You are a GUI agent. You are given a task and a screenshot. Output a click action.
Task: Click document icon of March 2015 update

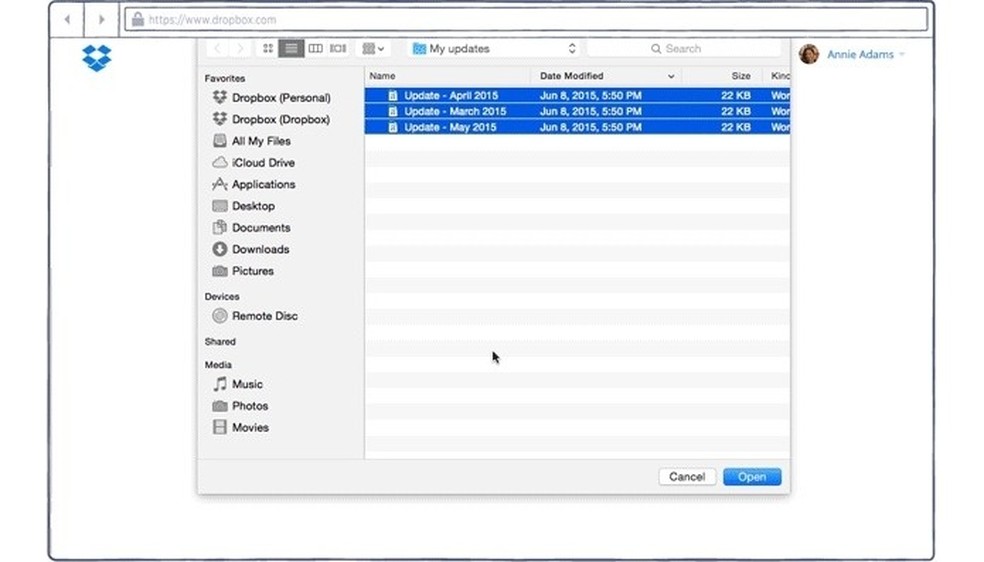[393, 111]
